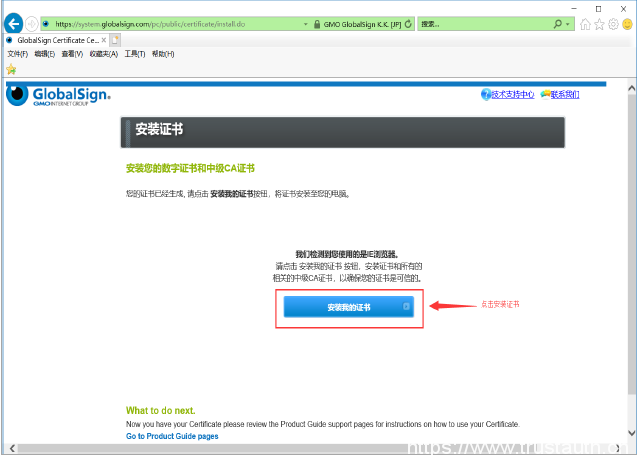
Task: Click the 安装证书 header banner
Action: coord(342,132)
